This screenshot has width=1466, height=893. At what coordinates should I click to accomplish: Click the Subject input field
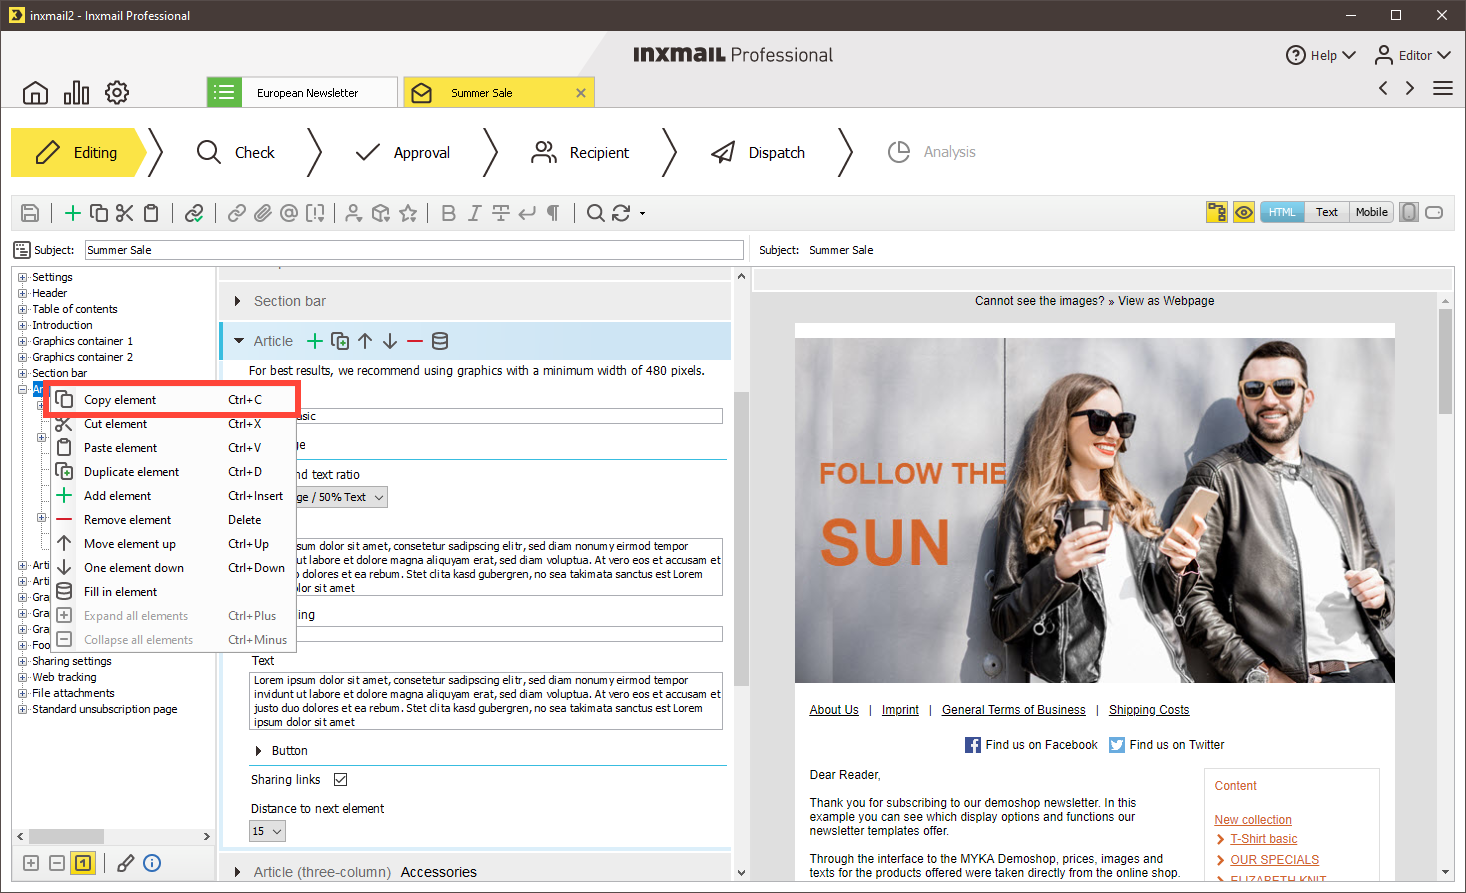click(414, 250)
